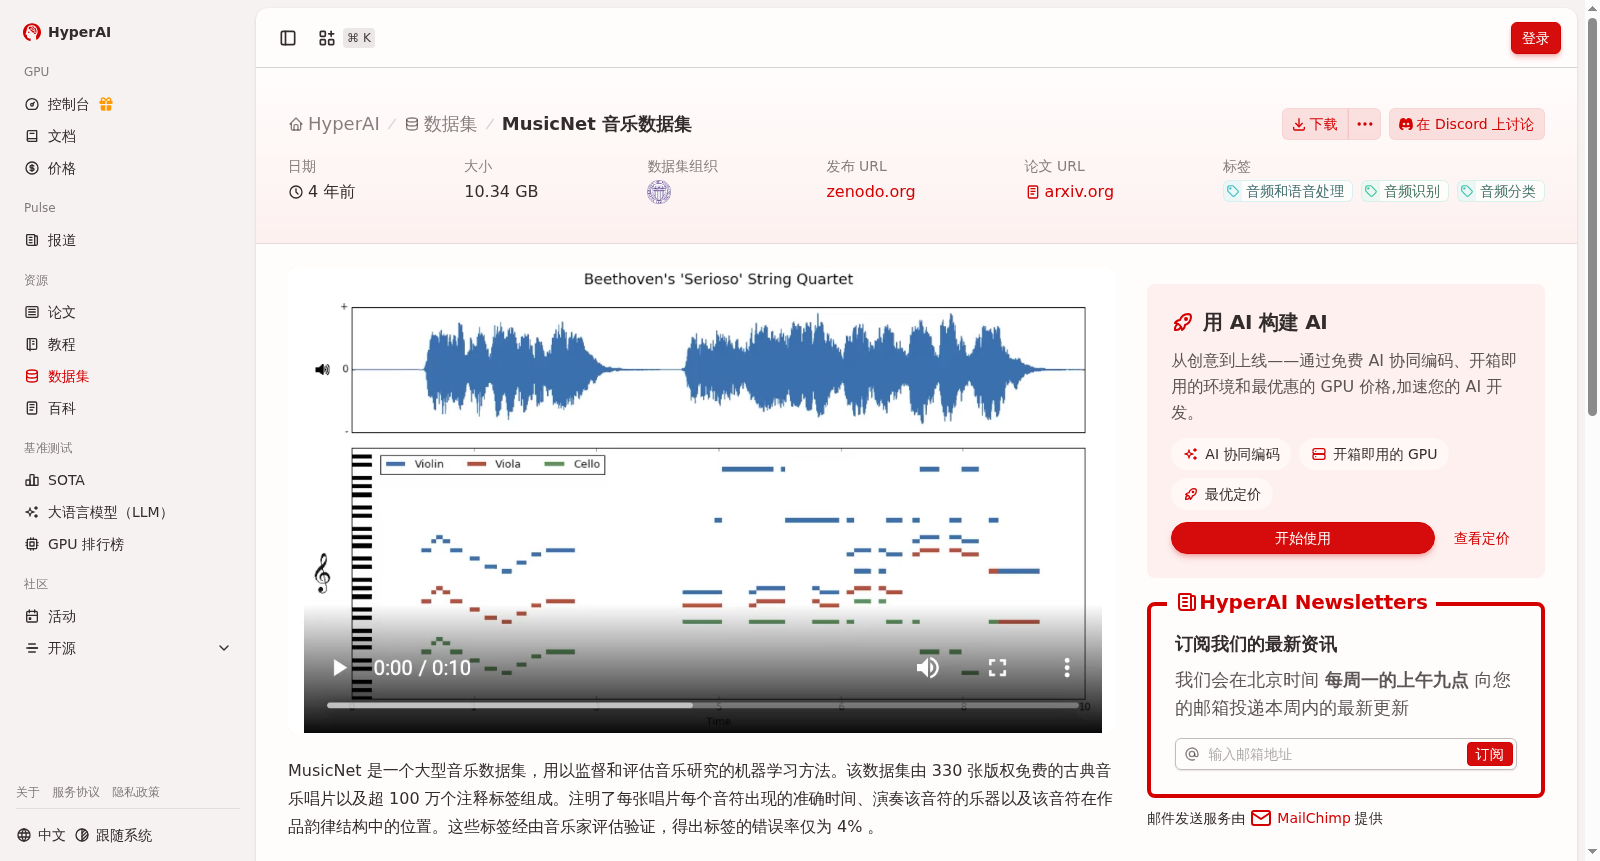
Task: Click the 开箱即用的 GPU chip
Action: (1374, 454)
